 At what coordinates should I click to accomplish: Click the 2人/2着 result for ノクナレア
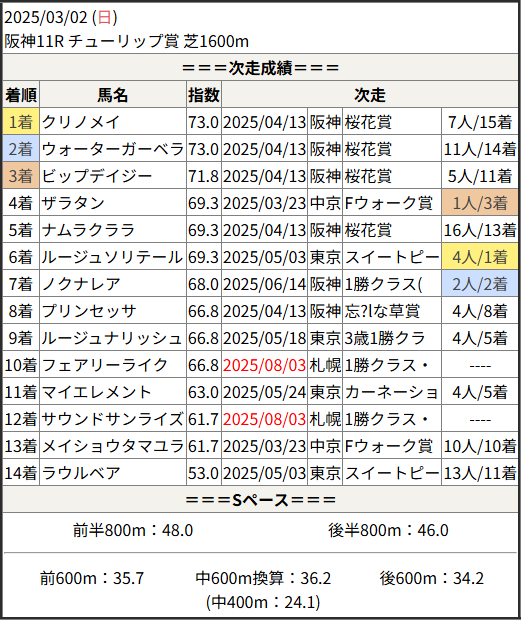pyautogui.click(x=479, y=284)
